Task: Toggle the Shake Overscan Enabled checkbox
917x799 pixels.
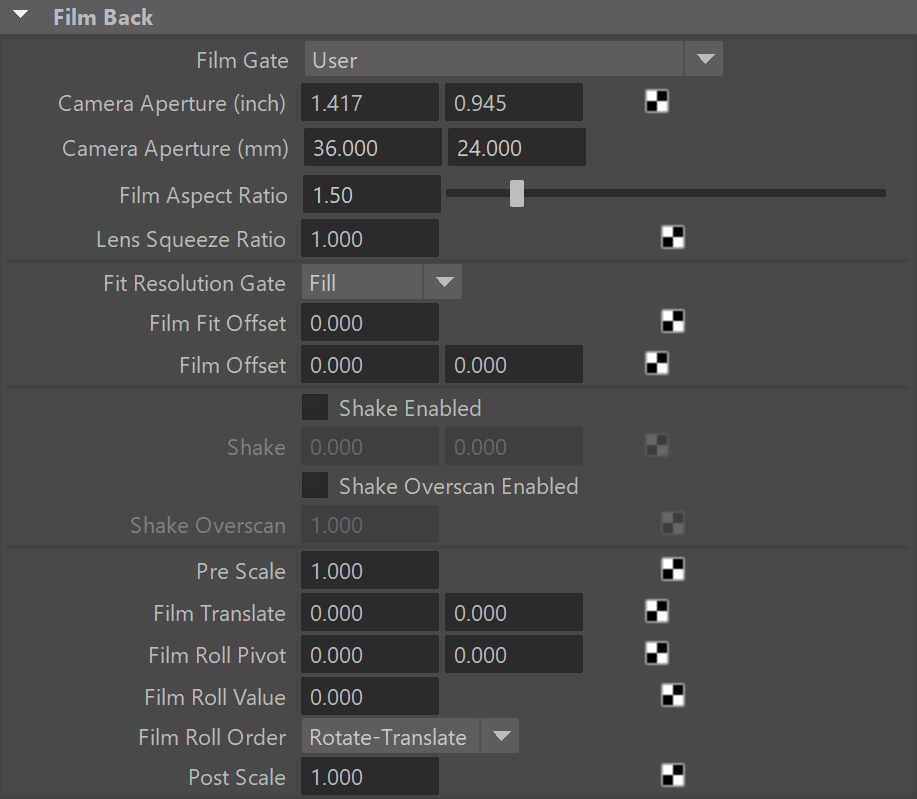Action: (315, 485)
